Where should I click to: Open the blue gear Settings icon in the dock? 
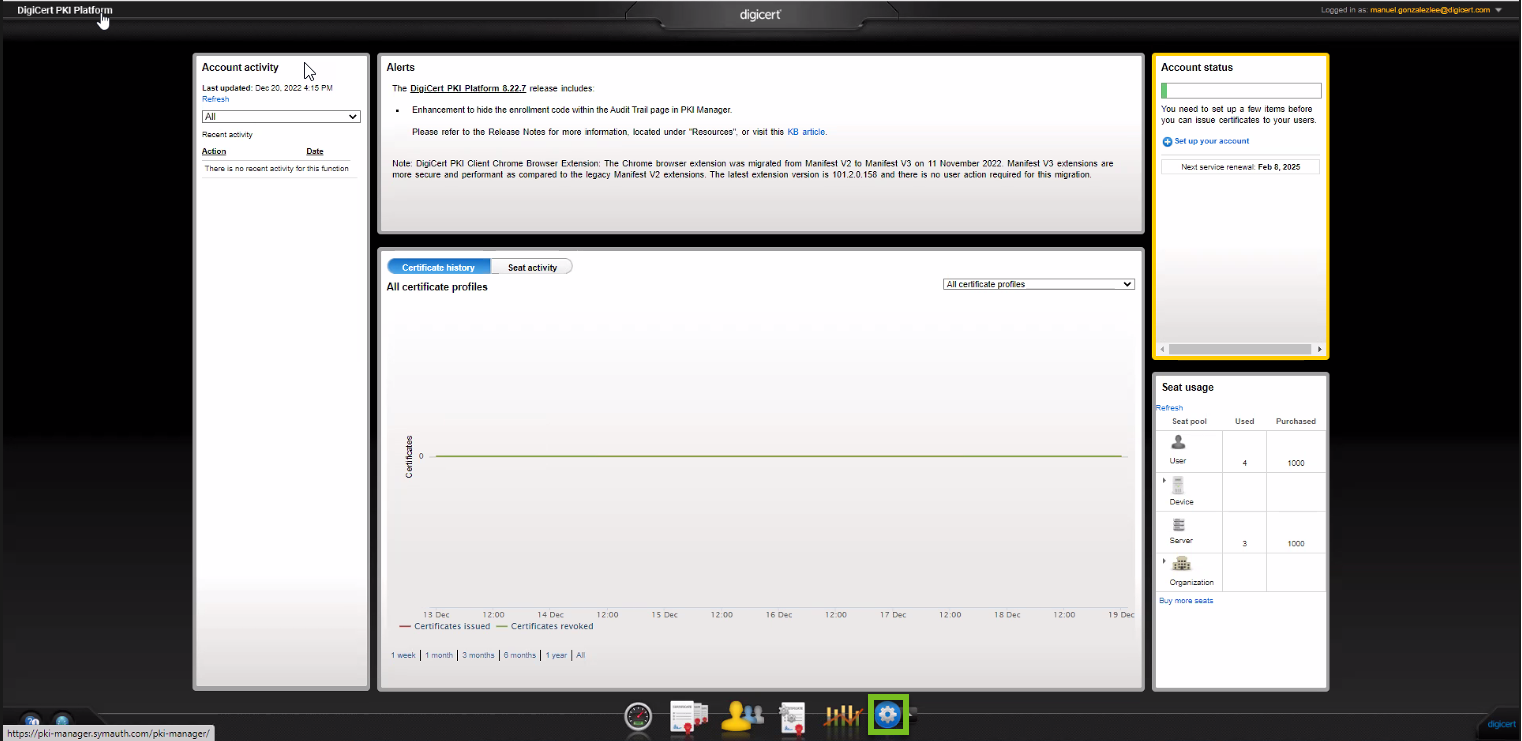tap(888, 715)
